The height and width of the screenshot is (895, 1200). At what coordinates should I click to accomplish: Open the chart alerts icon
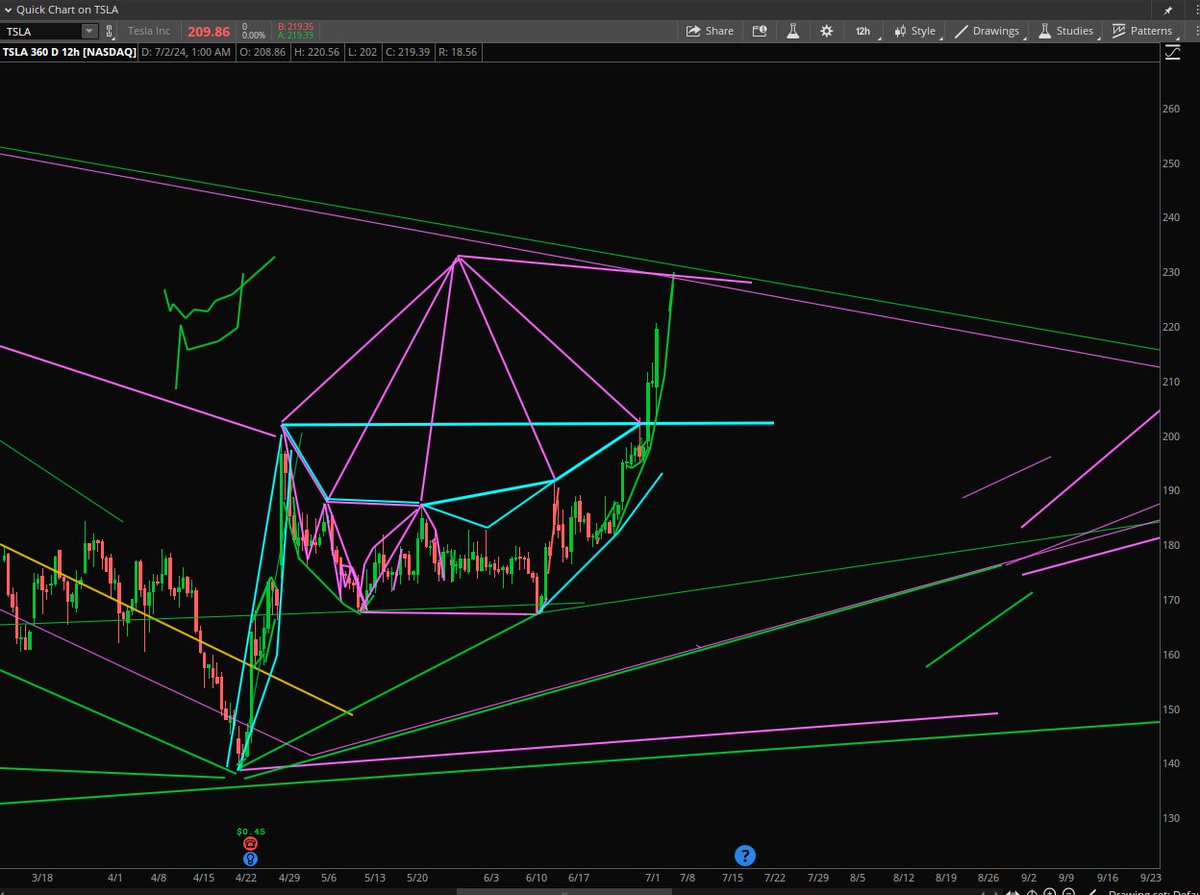pyautogui.click(x=760, y=31)
